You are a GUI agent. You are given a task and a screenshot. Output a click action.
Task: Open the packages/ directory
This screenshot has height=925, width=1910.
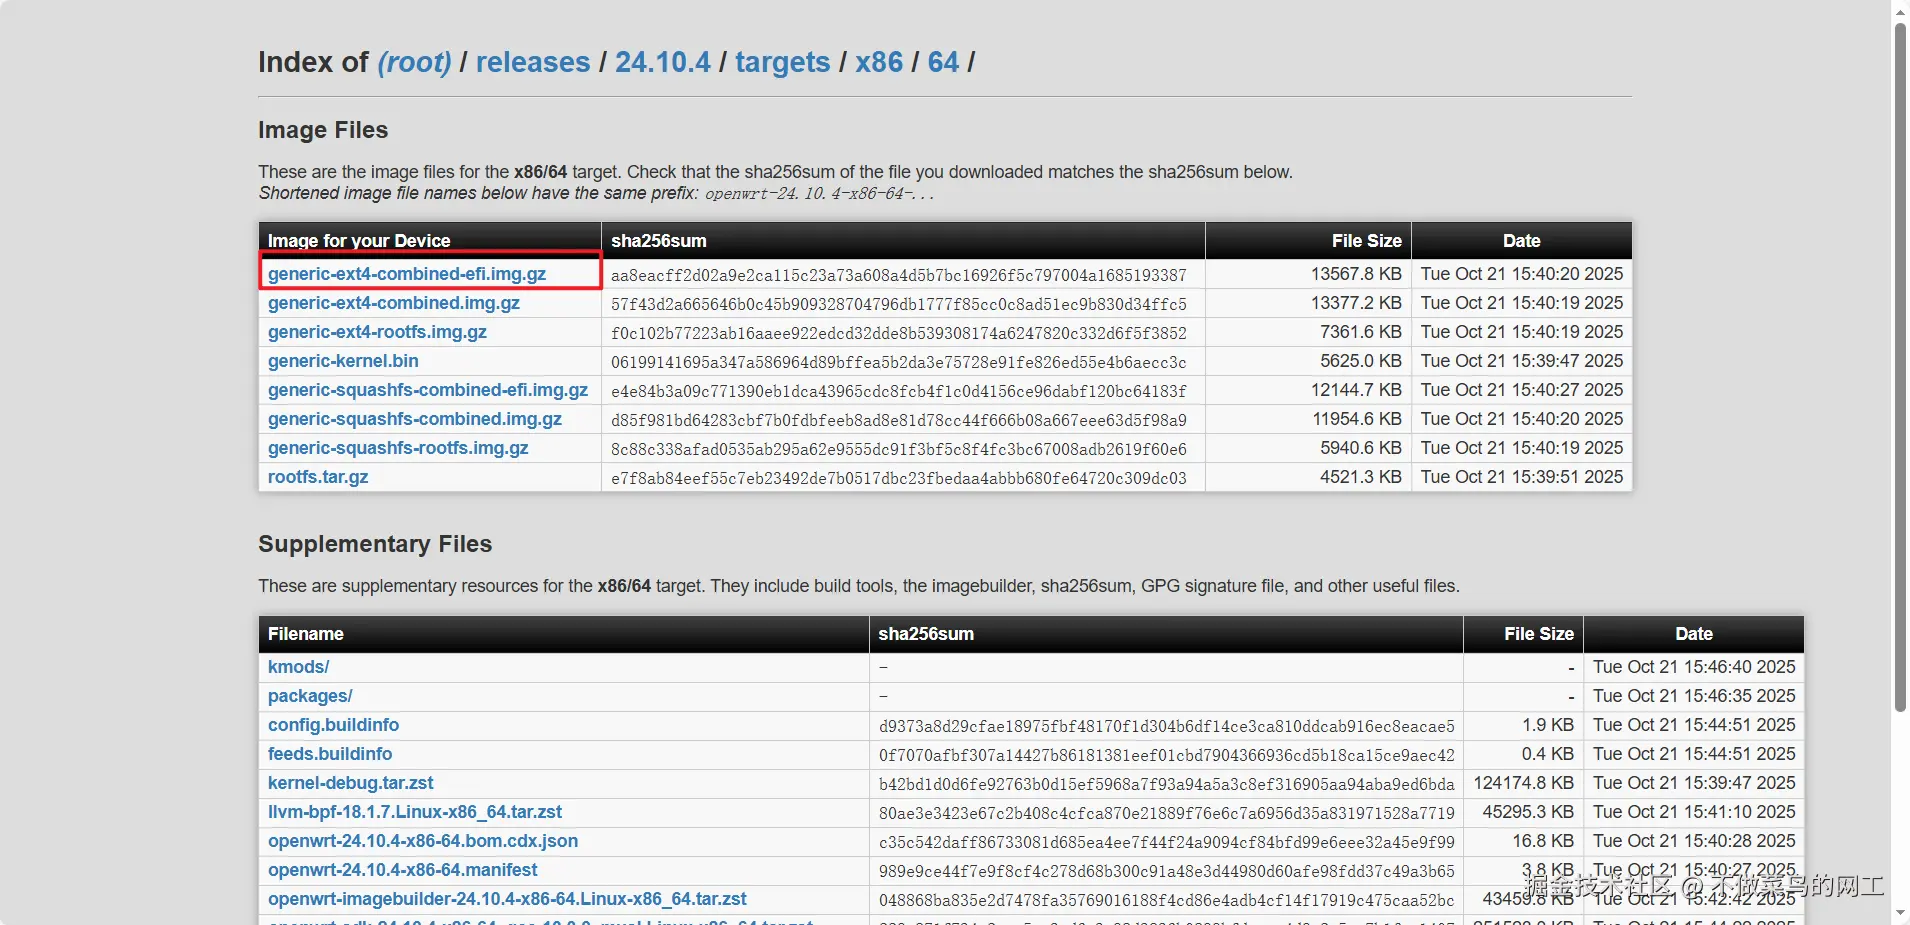click(310, 696)
